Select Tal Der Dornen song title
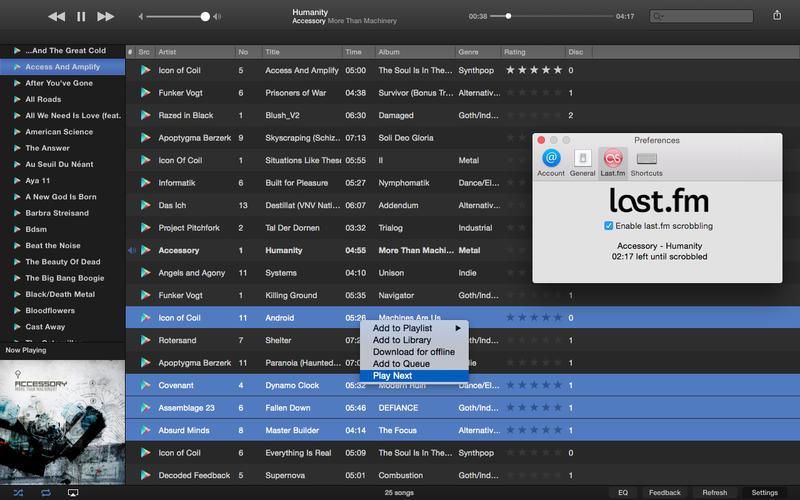This screenshot has width=800, height=500. pos(292,228)
